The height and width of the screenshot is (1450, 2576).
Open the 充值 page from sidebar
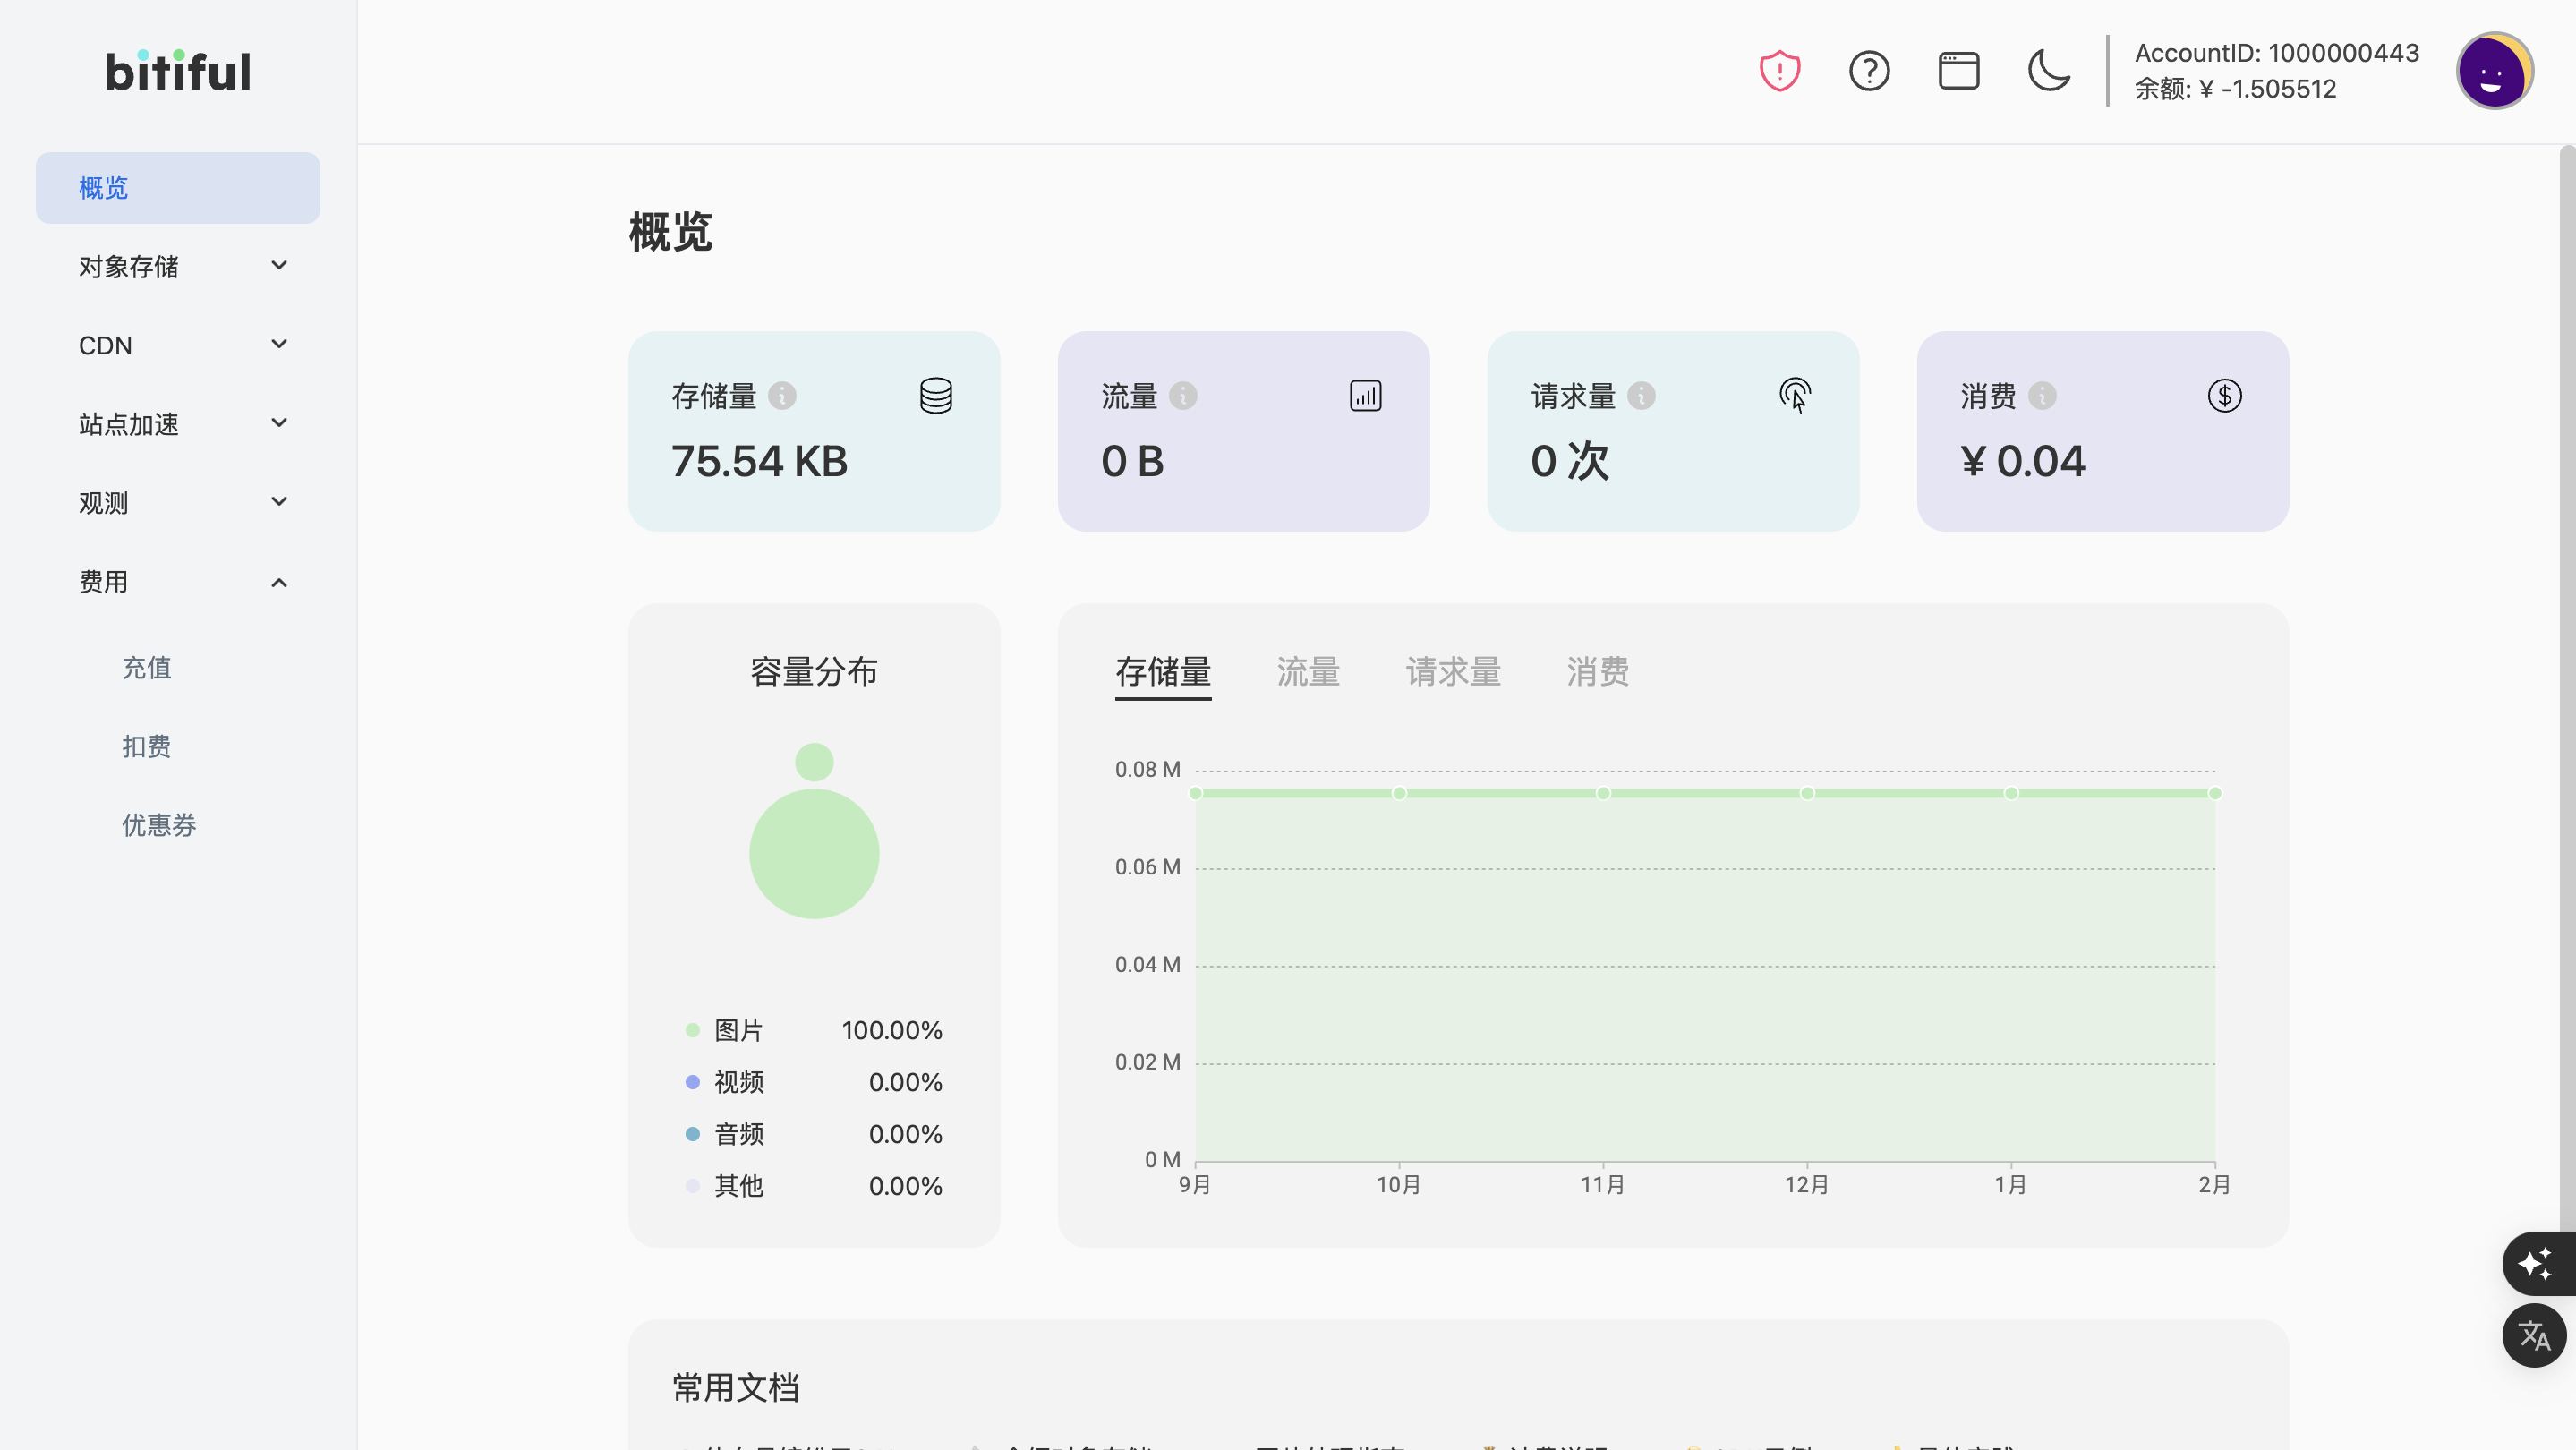point(147,667)
